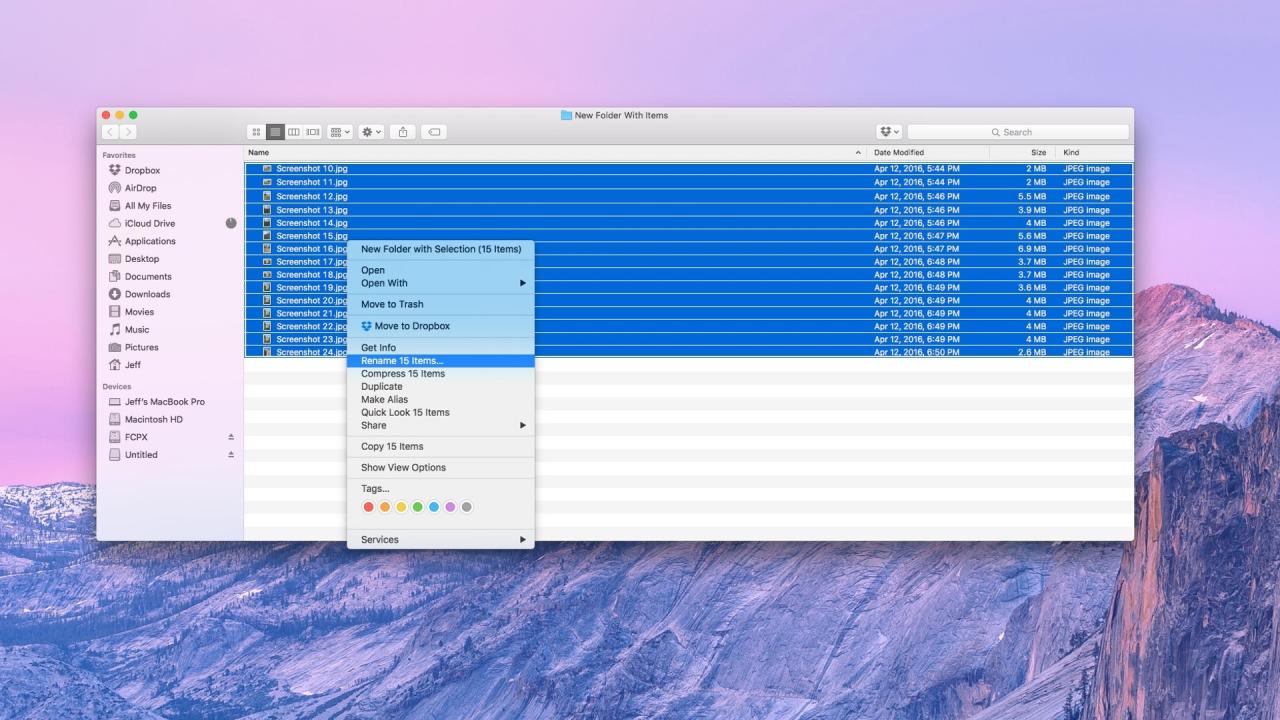
Task: Toggle sort direction on the Name column
Action: 257,152
